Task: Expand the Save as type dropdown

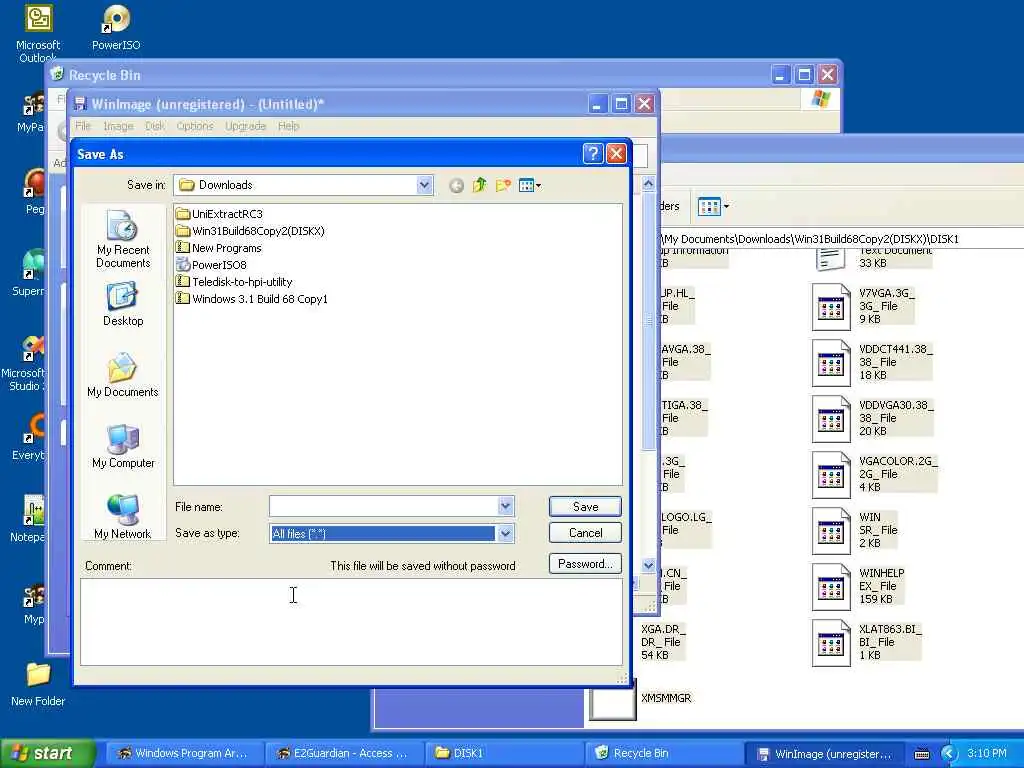Action: [505, 534]
